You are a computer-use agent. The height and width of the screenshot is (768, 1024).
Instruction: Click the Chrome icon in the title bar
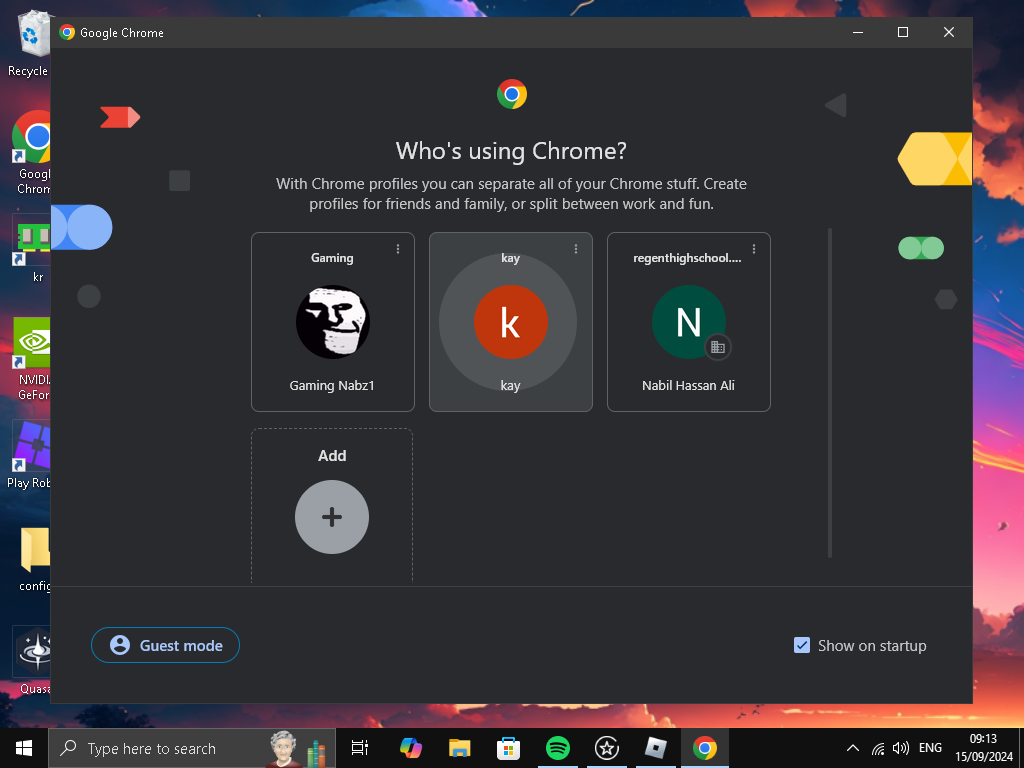pos(67,33)
